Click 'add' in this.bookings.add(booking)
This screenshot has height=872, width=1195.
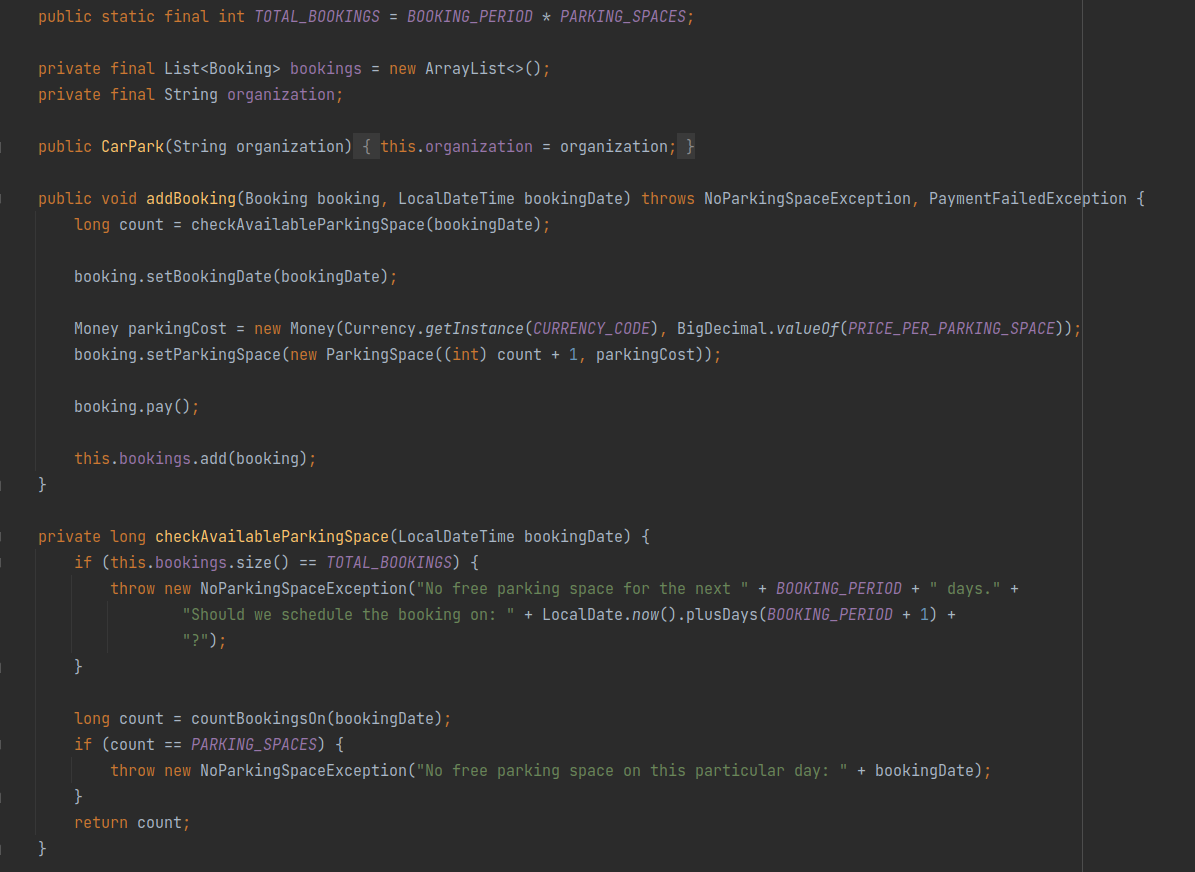click(x=213, y=458)
